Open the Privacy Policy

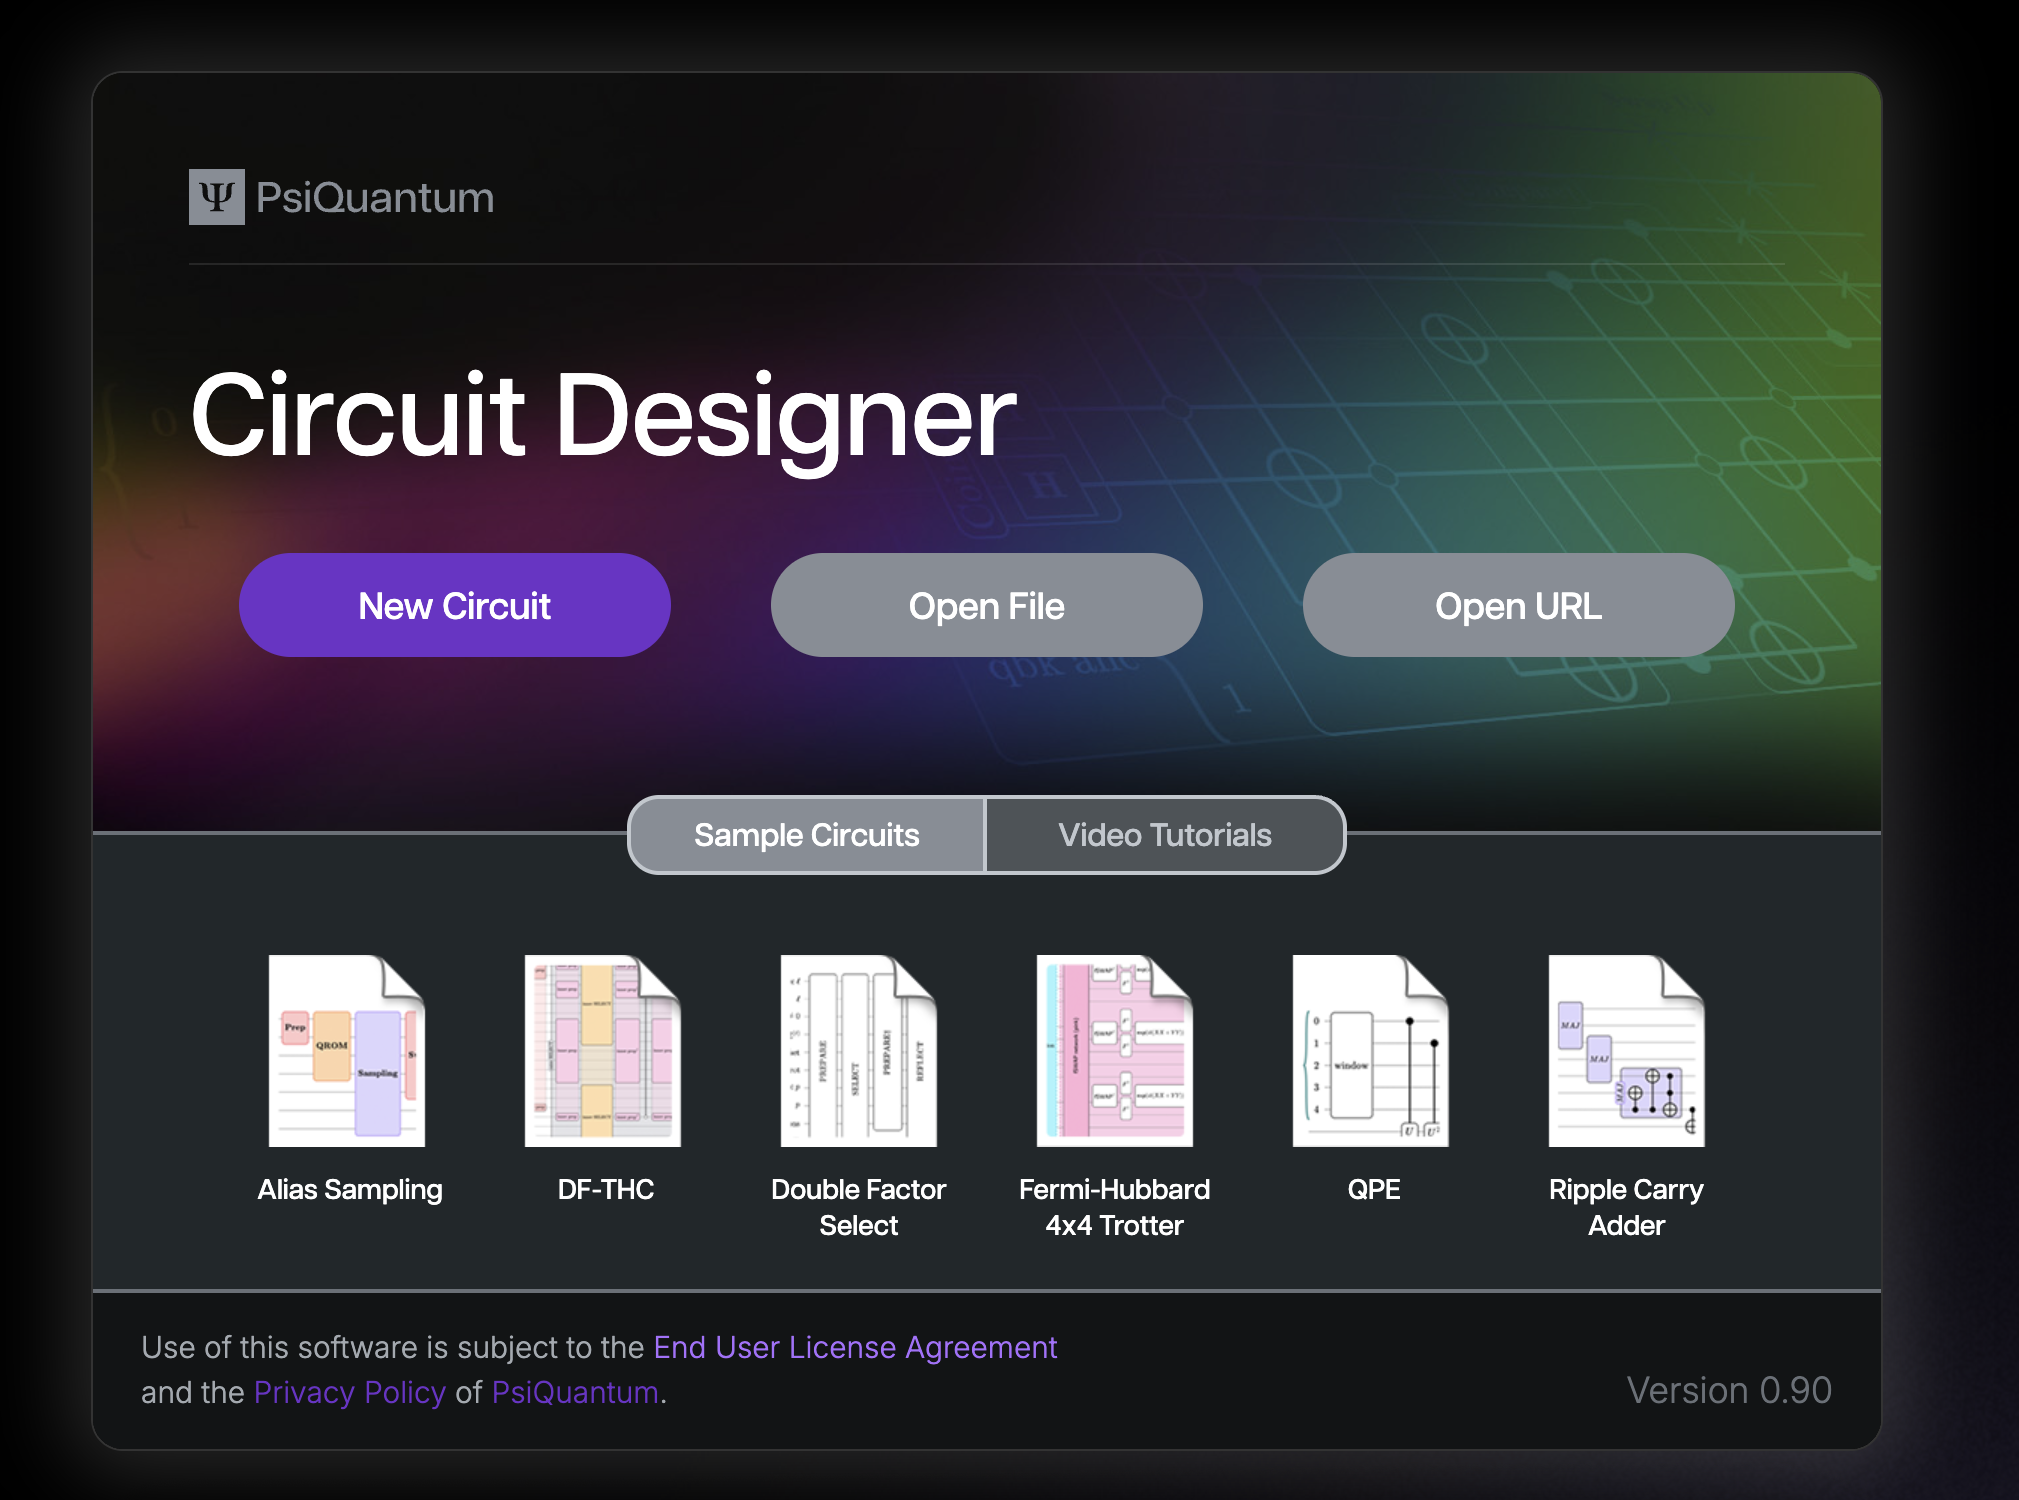(349, 1392)
